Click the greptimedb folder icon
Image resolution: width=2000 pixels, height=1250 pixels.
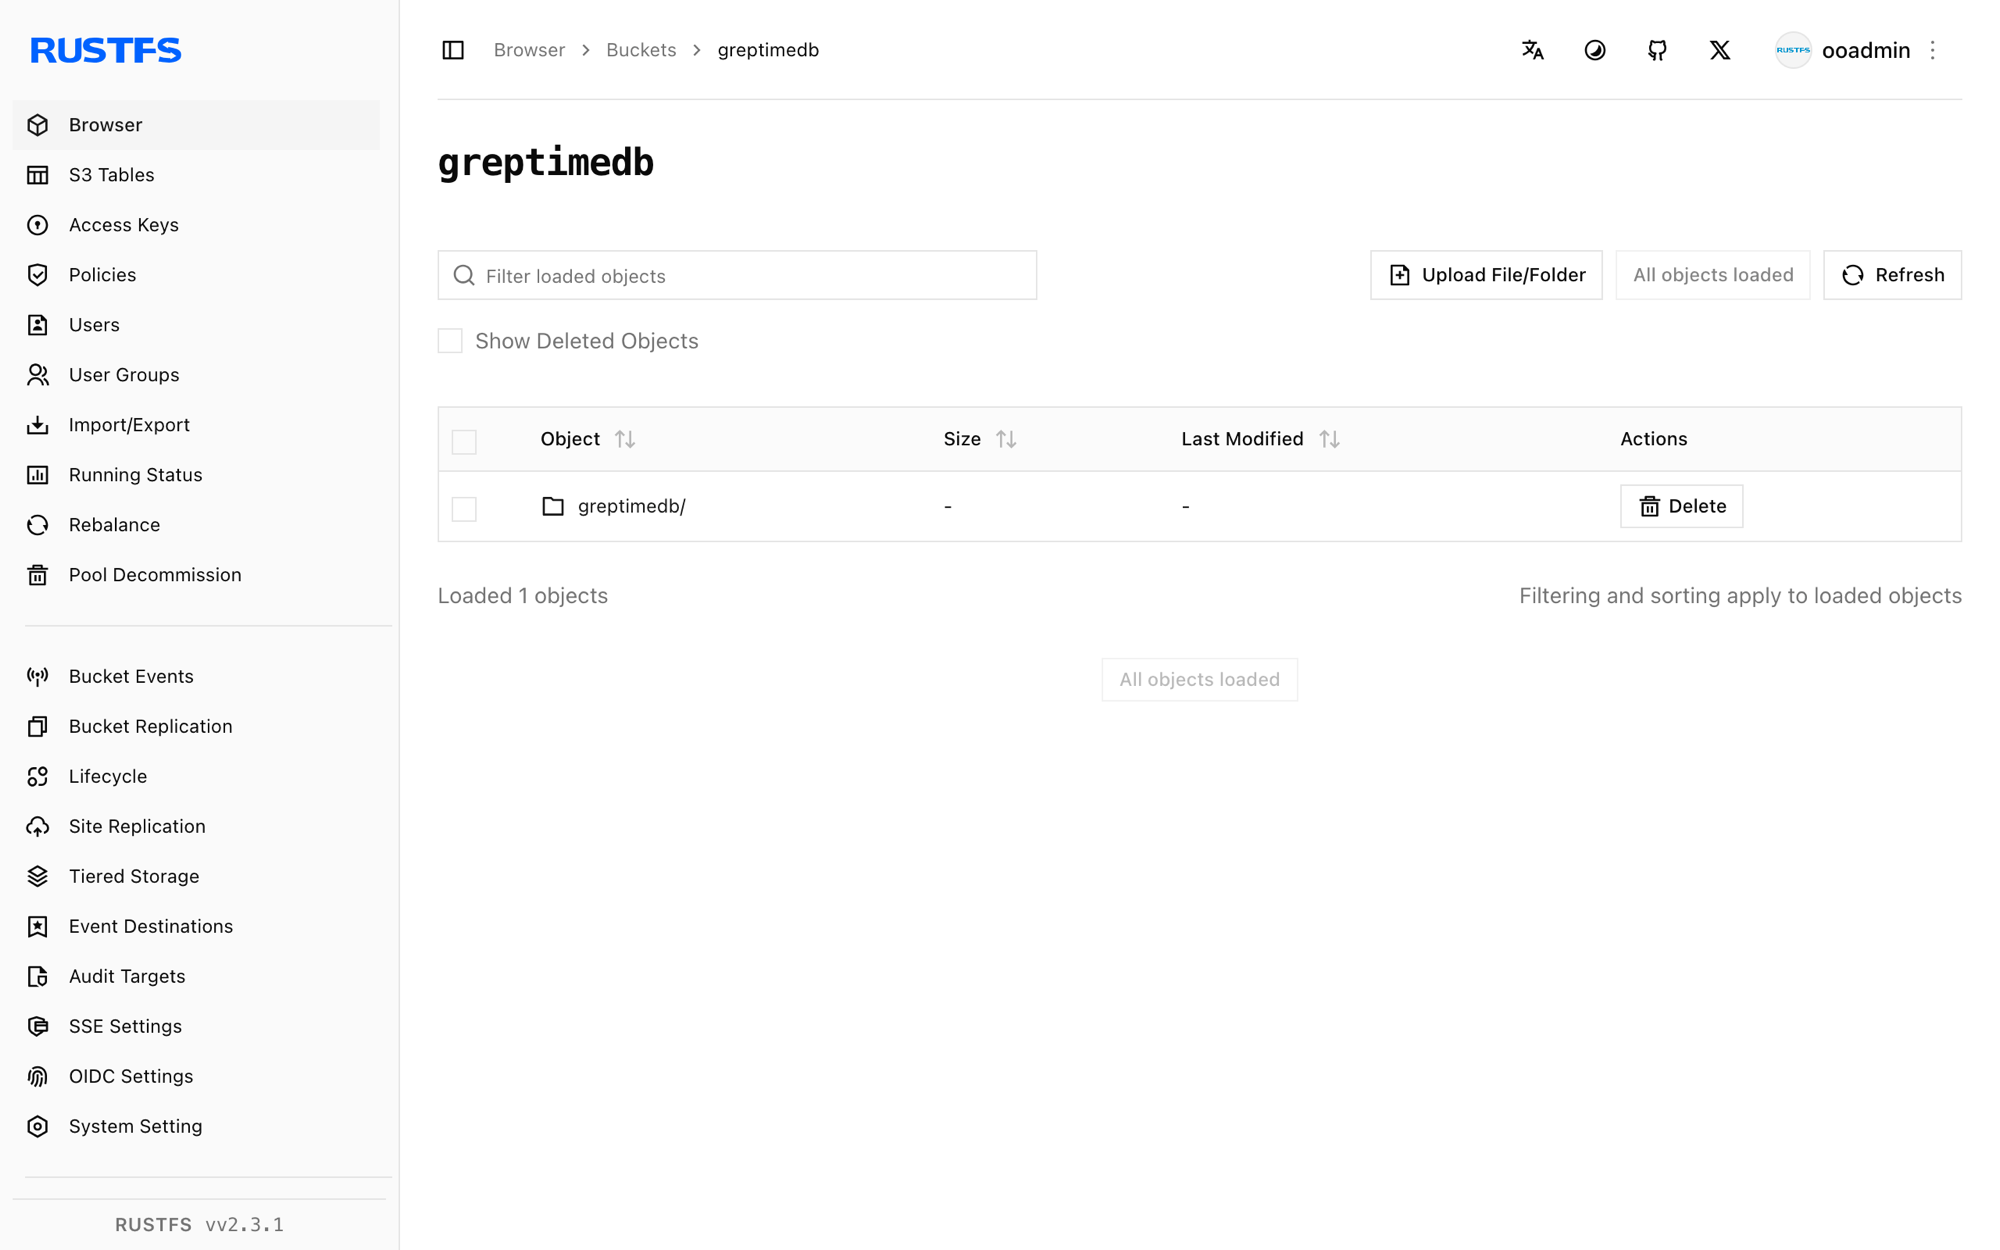pos(553,506)
